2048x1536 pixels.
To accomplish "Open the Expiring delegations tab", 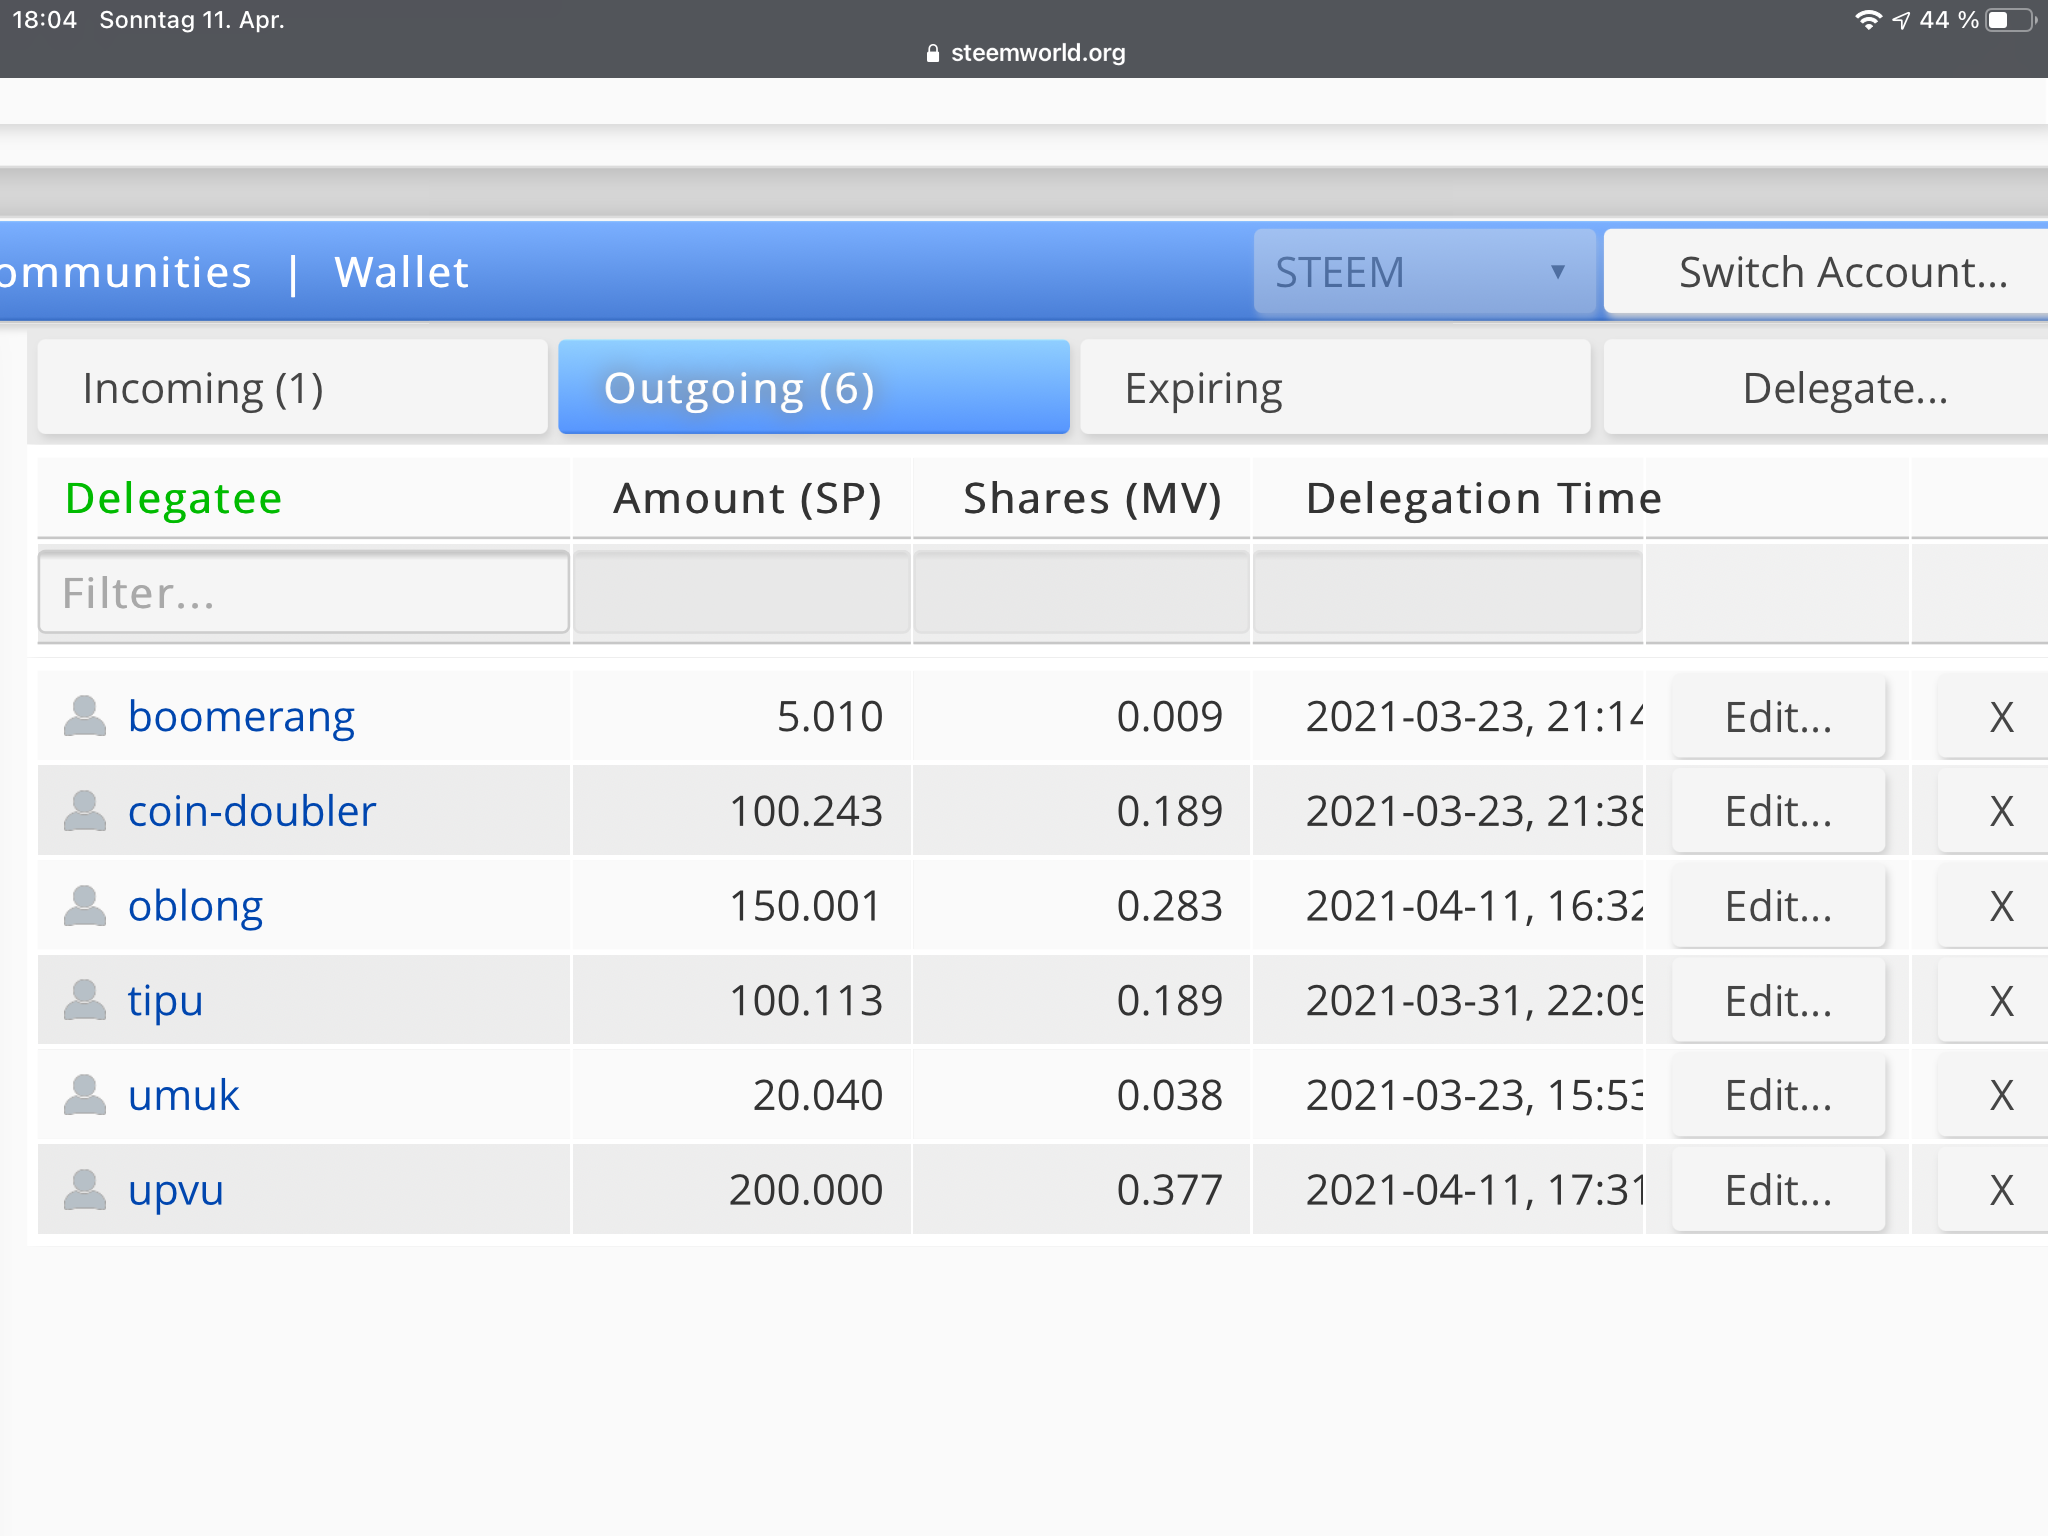I will [x=1334, y=388].
